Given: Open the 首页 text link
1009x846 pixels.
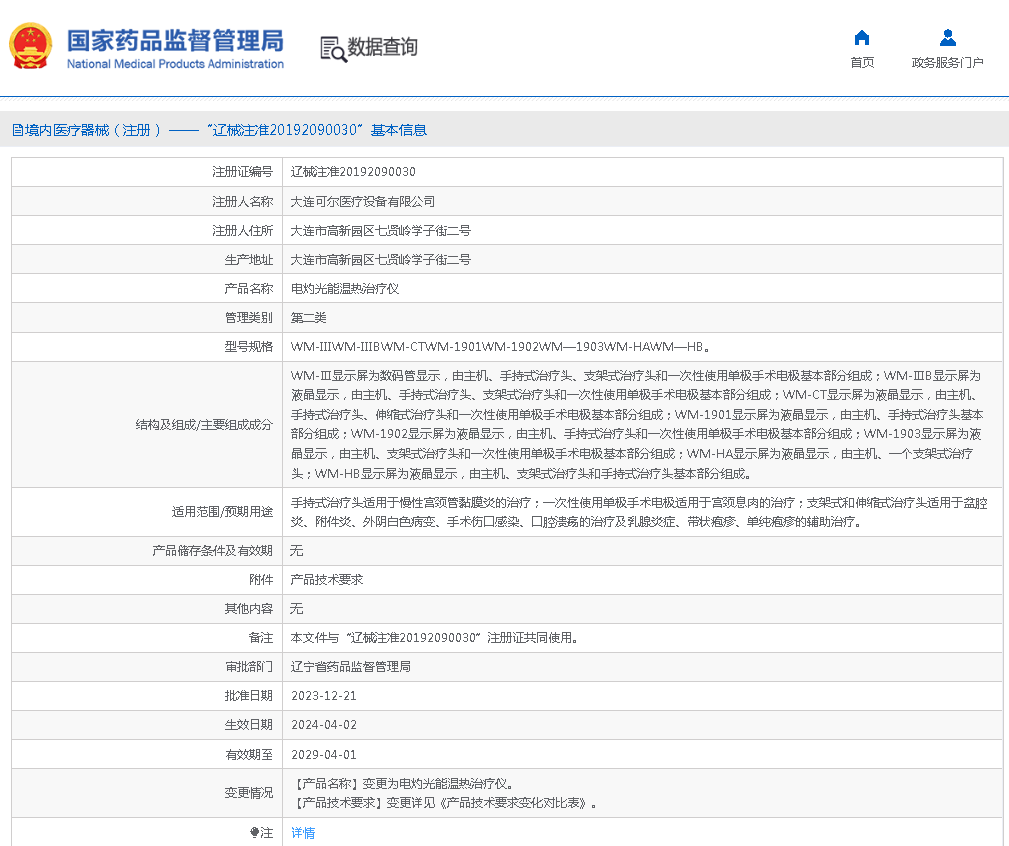Looking at the screenshot, I should point(861,63).
